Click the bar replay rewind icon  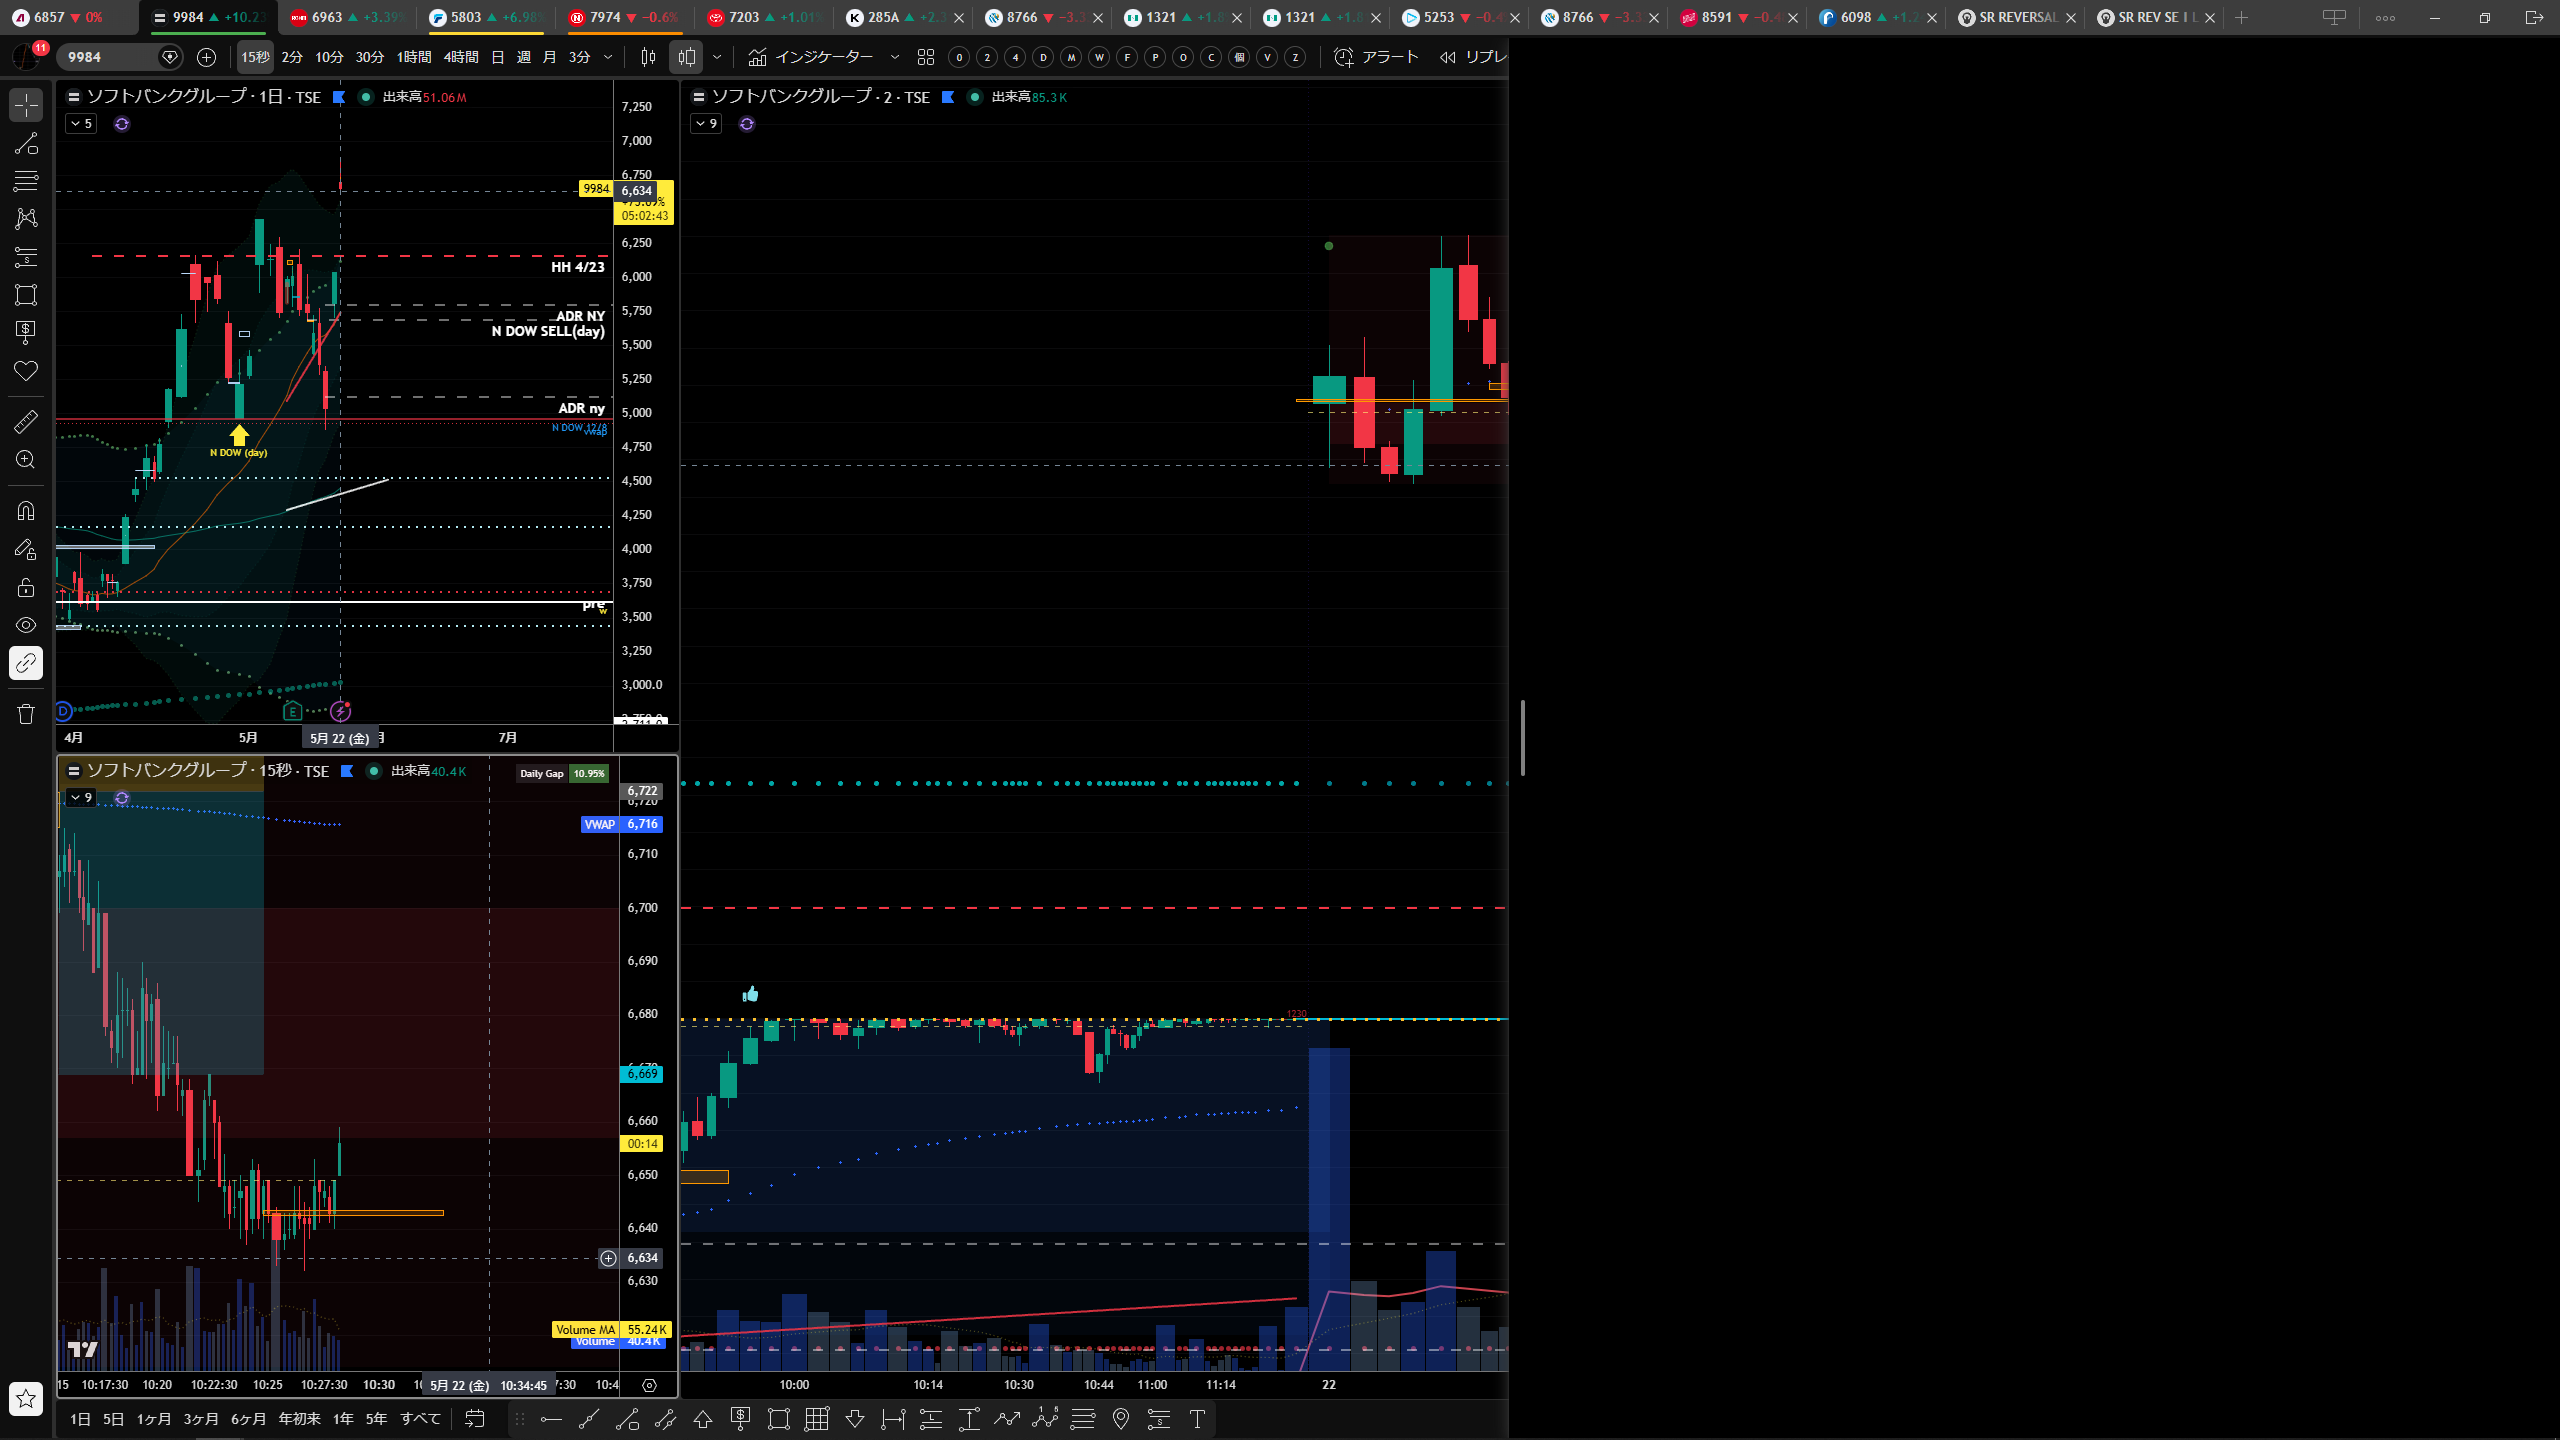coord(1448,57)
